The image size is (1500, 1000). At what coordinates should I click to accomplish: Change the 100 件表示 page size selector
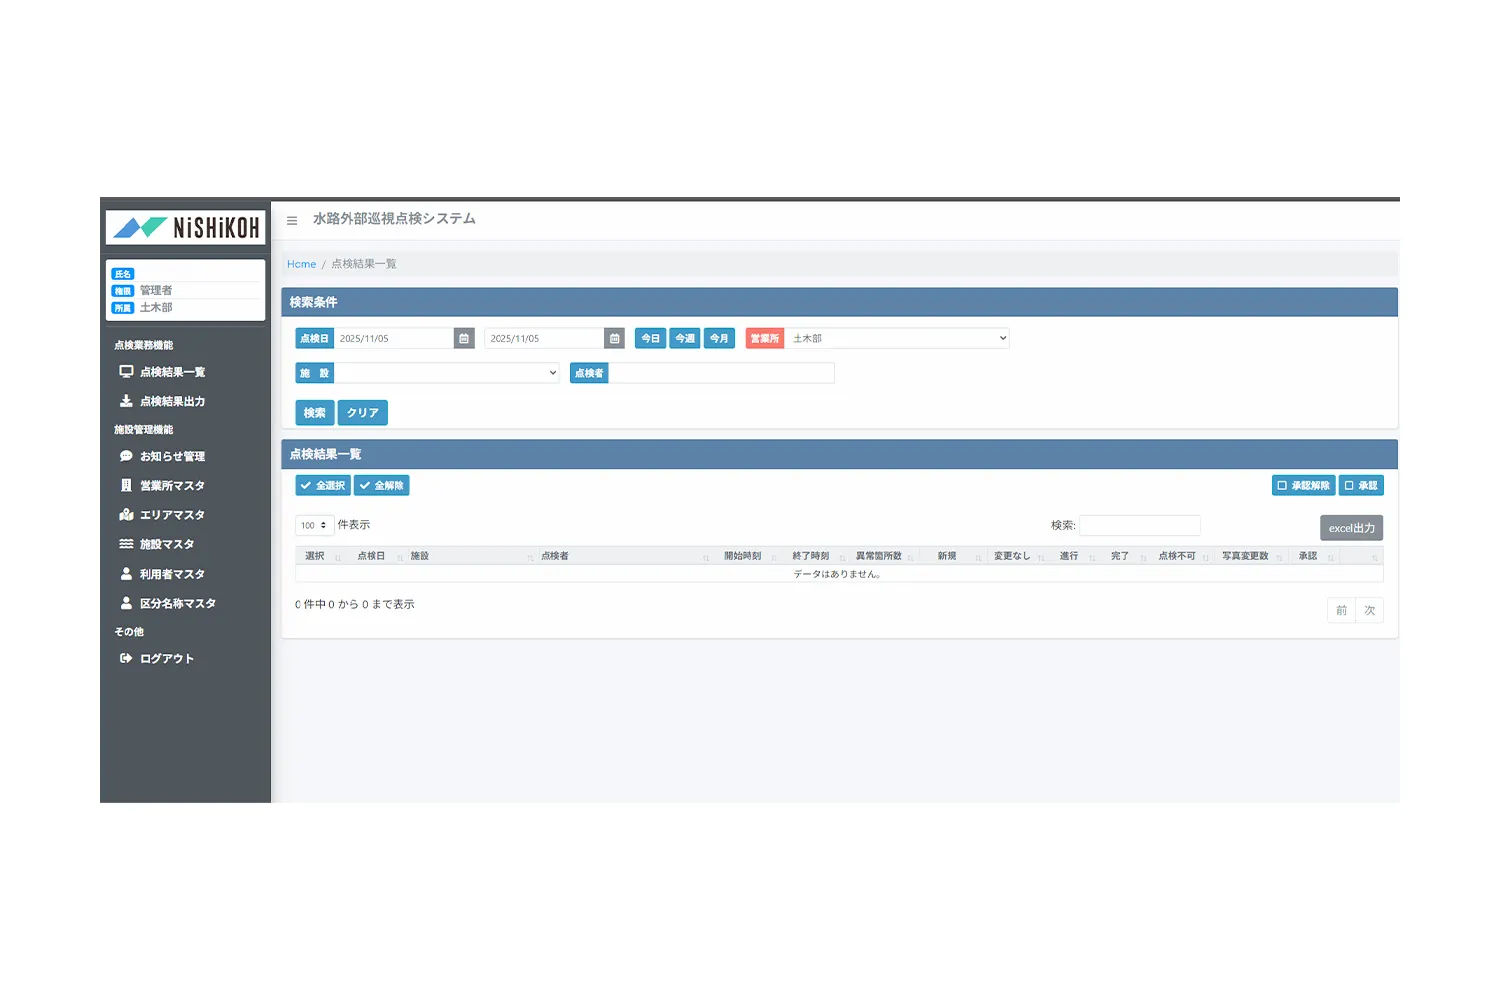pos(314,525)
